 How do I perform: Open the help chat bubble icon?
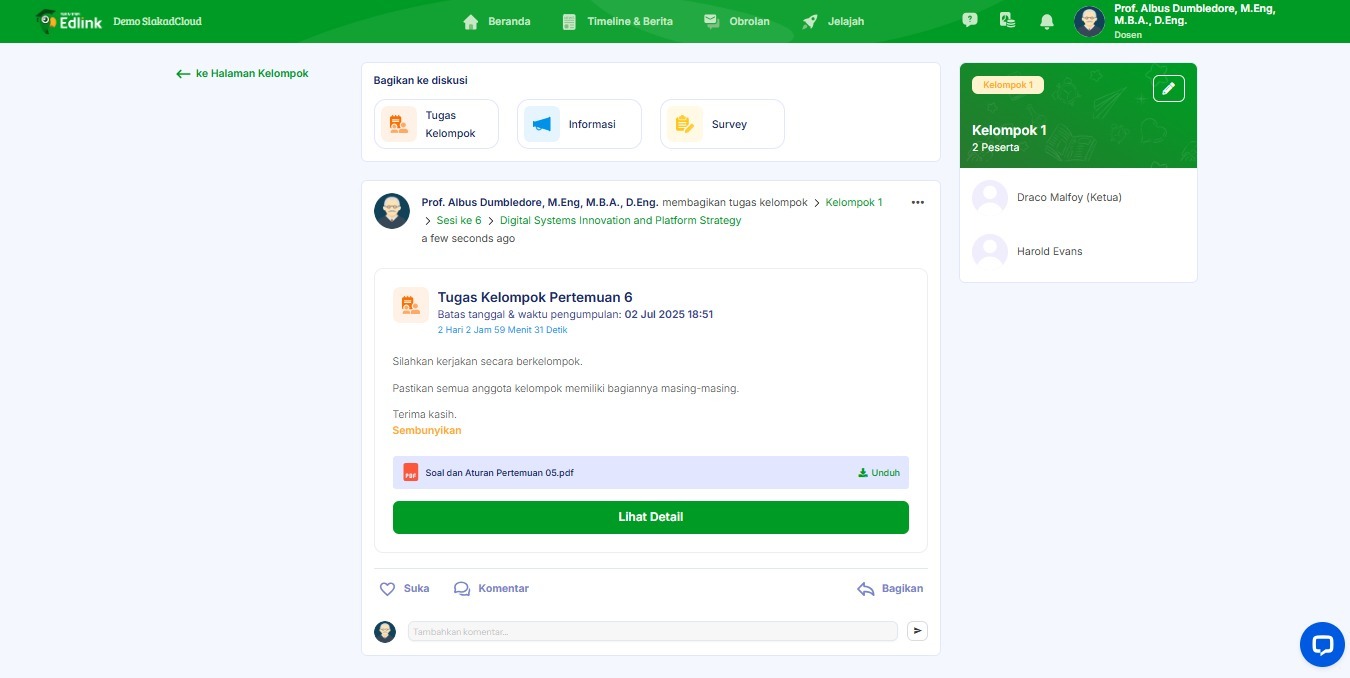tap(968, 20)
